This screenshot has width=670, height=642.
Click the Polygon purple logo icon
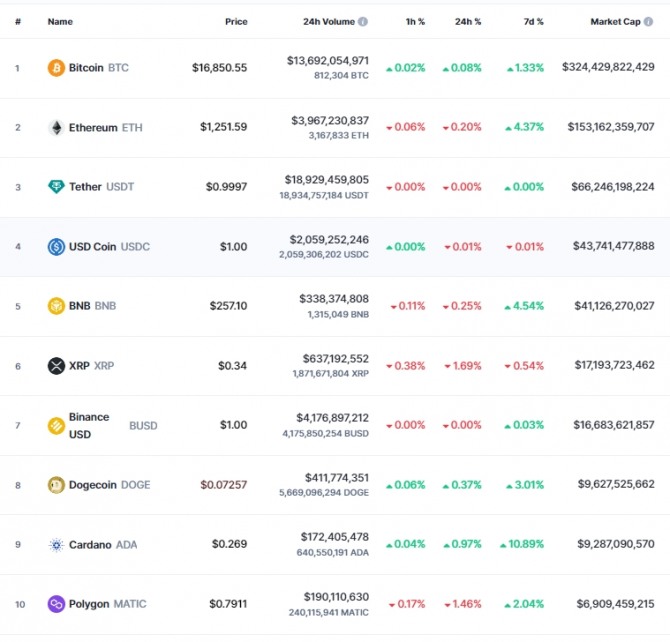(56, 604)
